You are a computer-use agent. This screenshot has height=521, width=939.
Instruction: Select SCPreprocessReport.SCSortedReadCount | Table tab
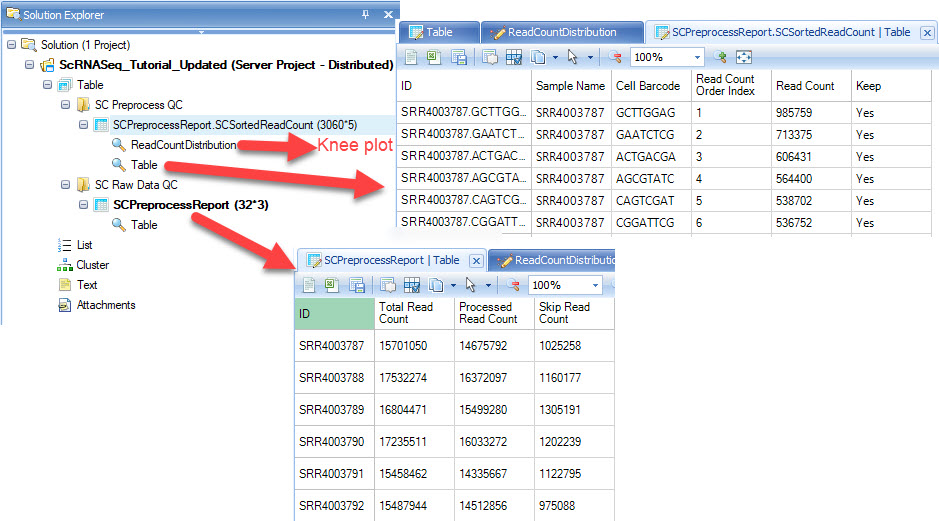click(790, 32)
